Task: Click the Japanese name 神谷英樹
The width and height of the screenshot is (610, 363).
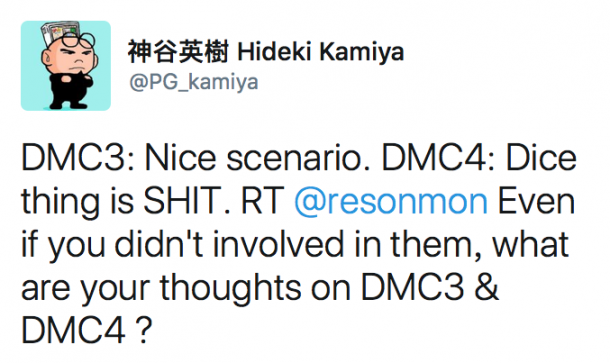Action: coord(178,52)
